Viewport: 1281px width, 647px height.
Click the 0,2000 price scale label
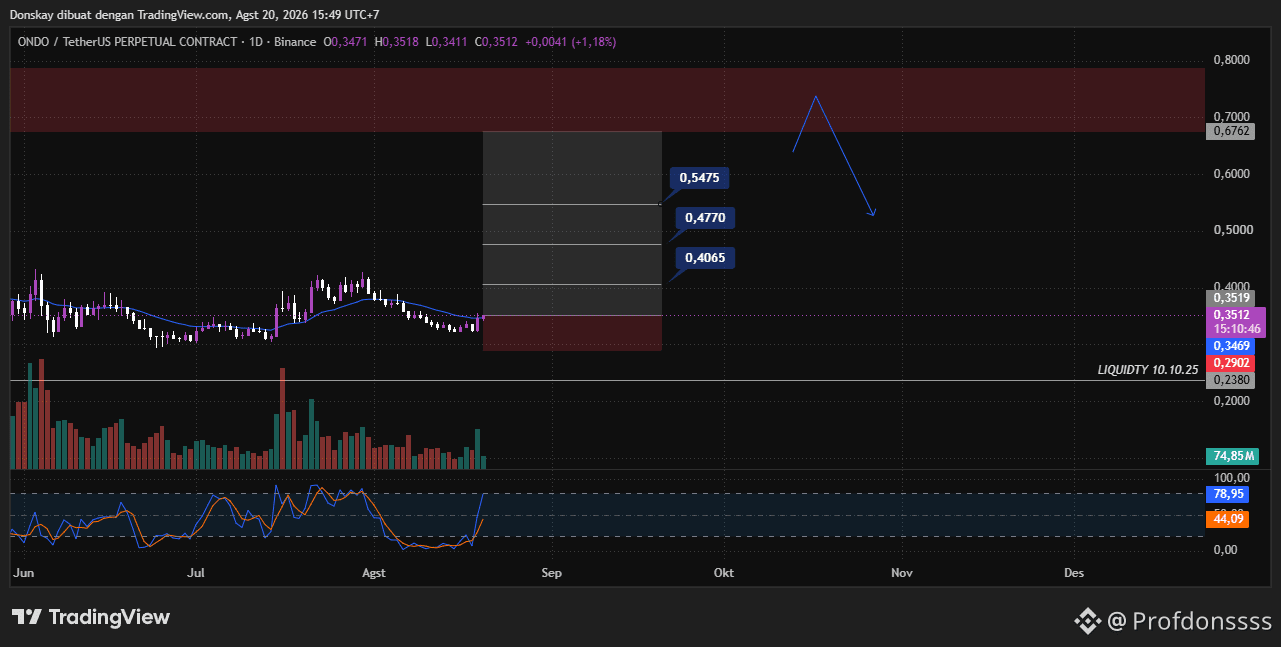(x=1231, y=401)
